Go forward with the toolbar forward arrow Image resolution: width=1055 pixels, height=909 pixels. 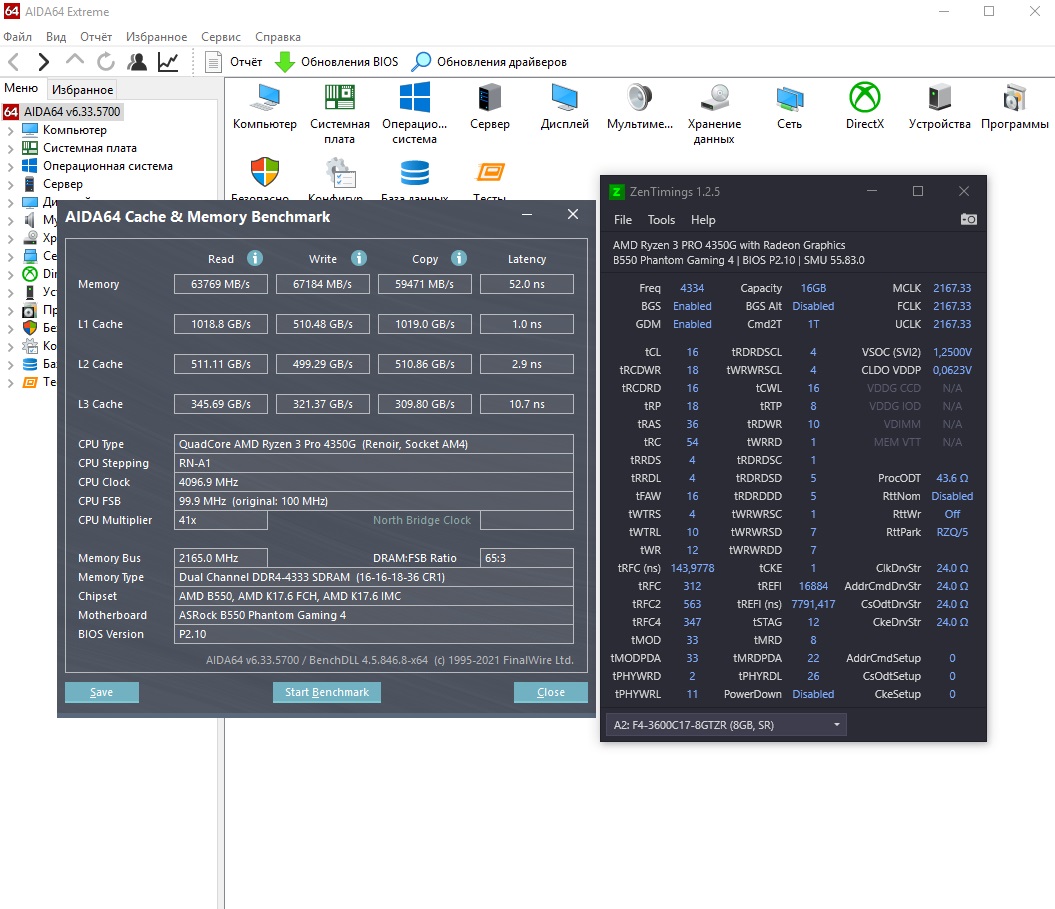coord(44,62)
